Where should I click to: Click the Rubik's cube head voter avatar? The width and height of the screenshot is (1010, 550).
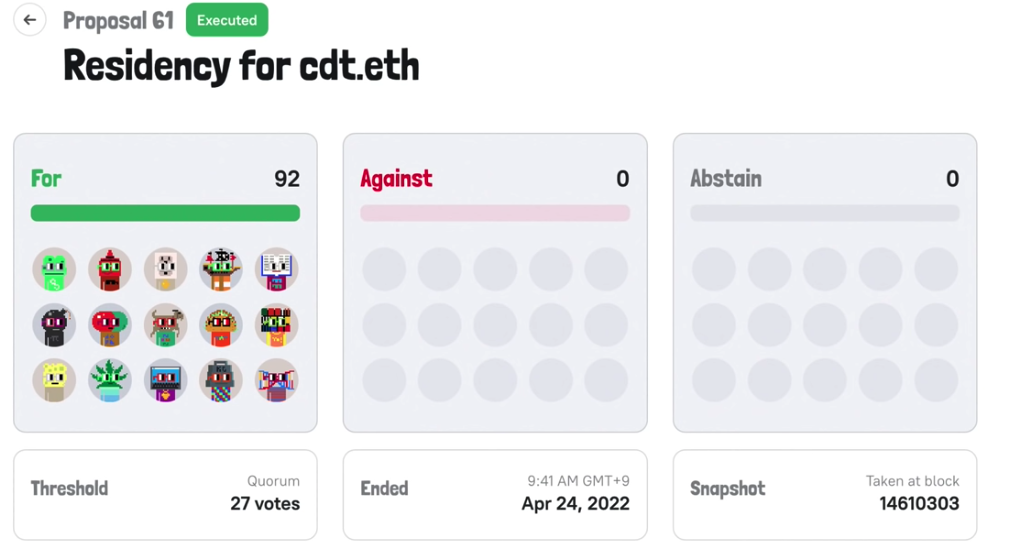tap(276, 325)
